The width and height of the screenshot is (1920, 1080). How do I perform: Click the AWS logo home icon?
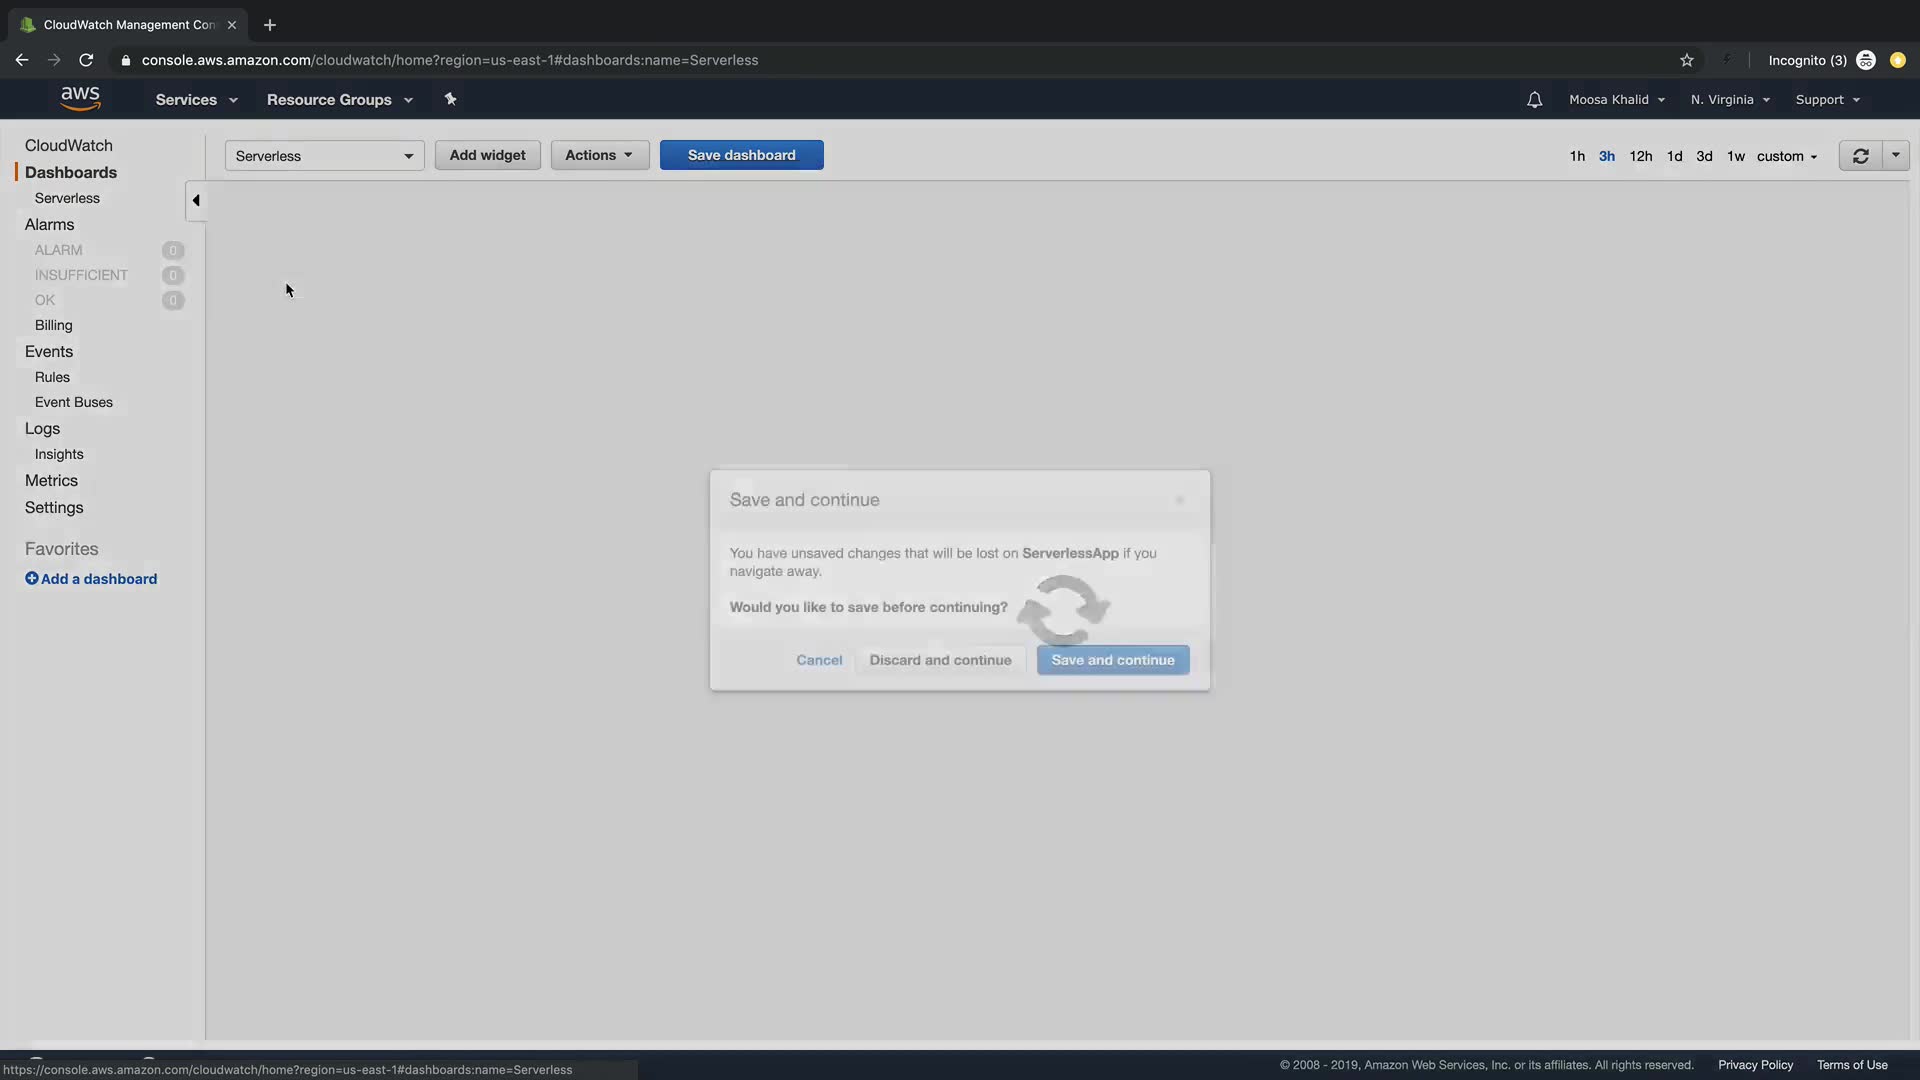coord(80,99)
